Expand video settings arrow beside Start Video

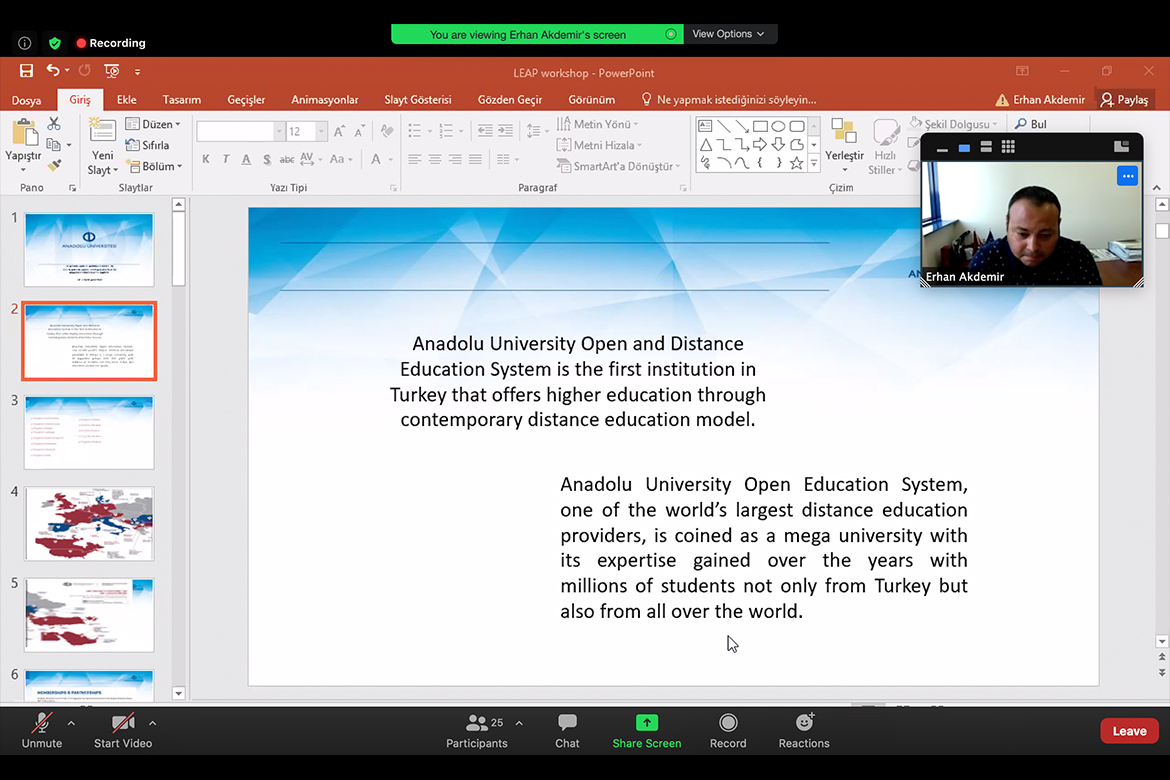coord(152,723)
